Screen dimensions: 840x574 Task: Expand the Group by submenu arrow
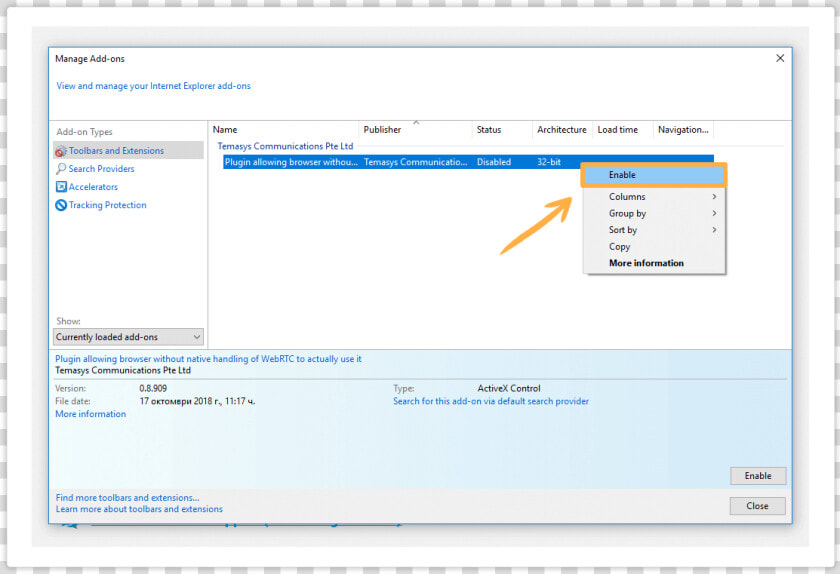tap(714, 213)
